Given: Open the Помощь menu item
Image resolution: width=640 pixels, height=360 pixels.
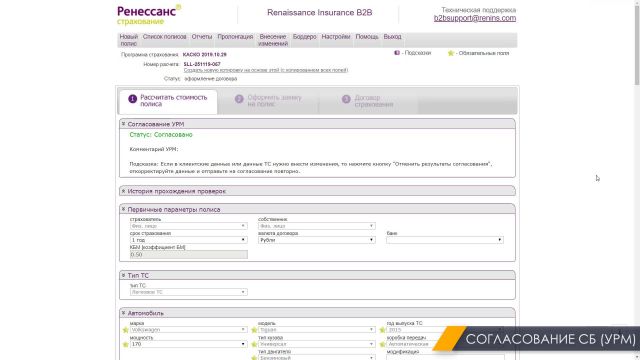Looking at the screenshot, I should point(367,37).
